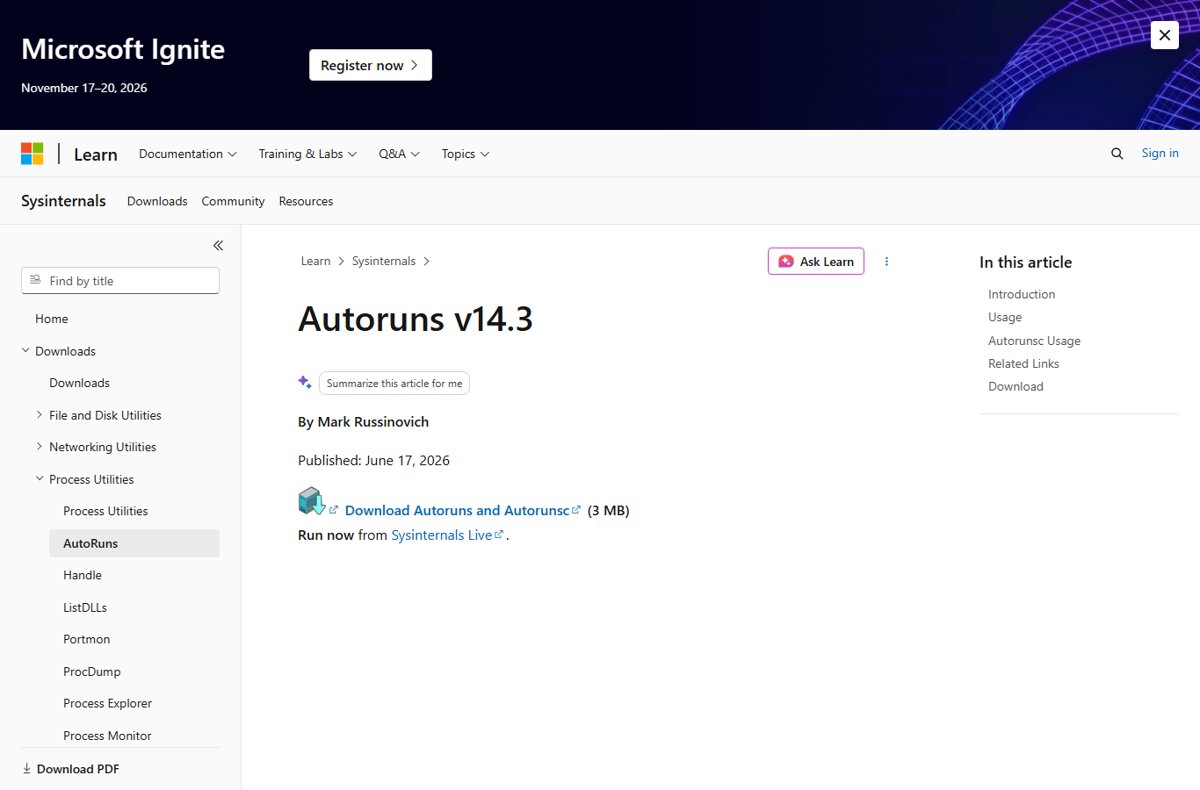Focus the Find by title field

(120, 281)
